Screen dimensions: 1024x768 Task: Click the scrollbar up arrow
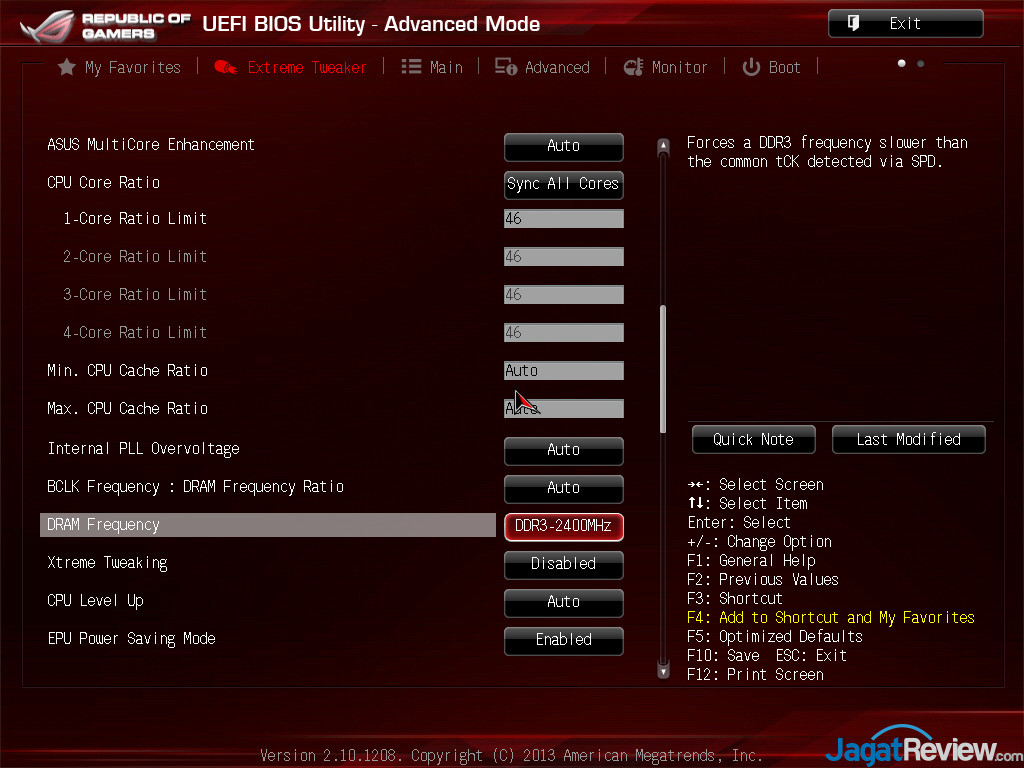[x=663, y=146]
